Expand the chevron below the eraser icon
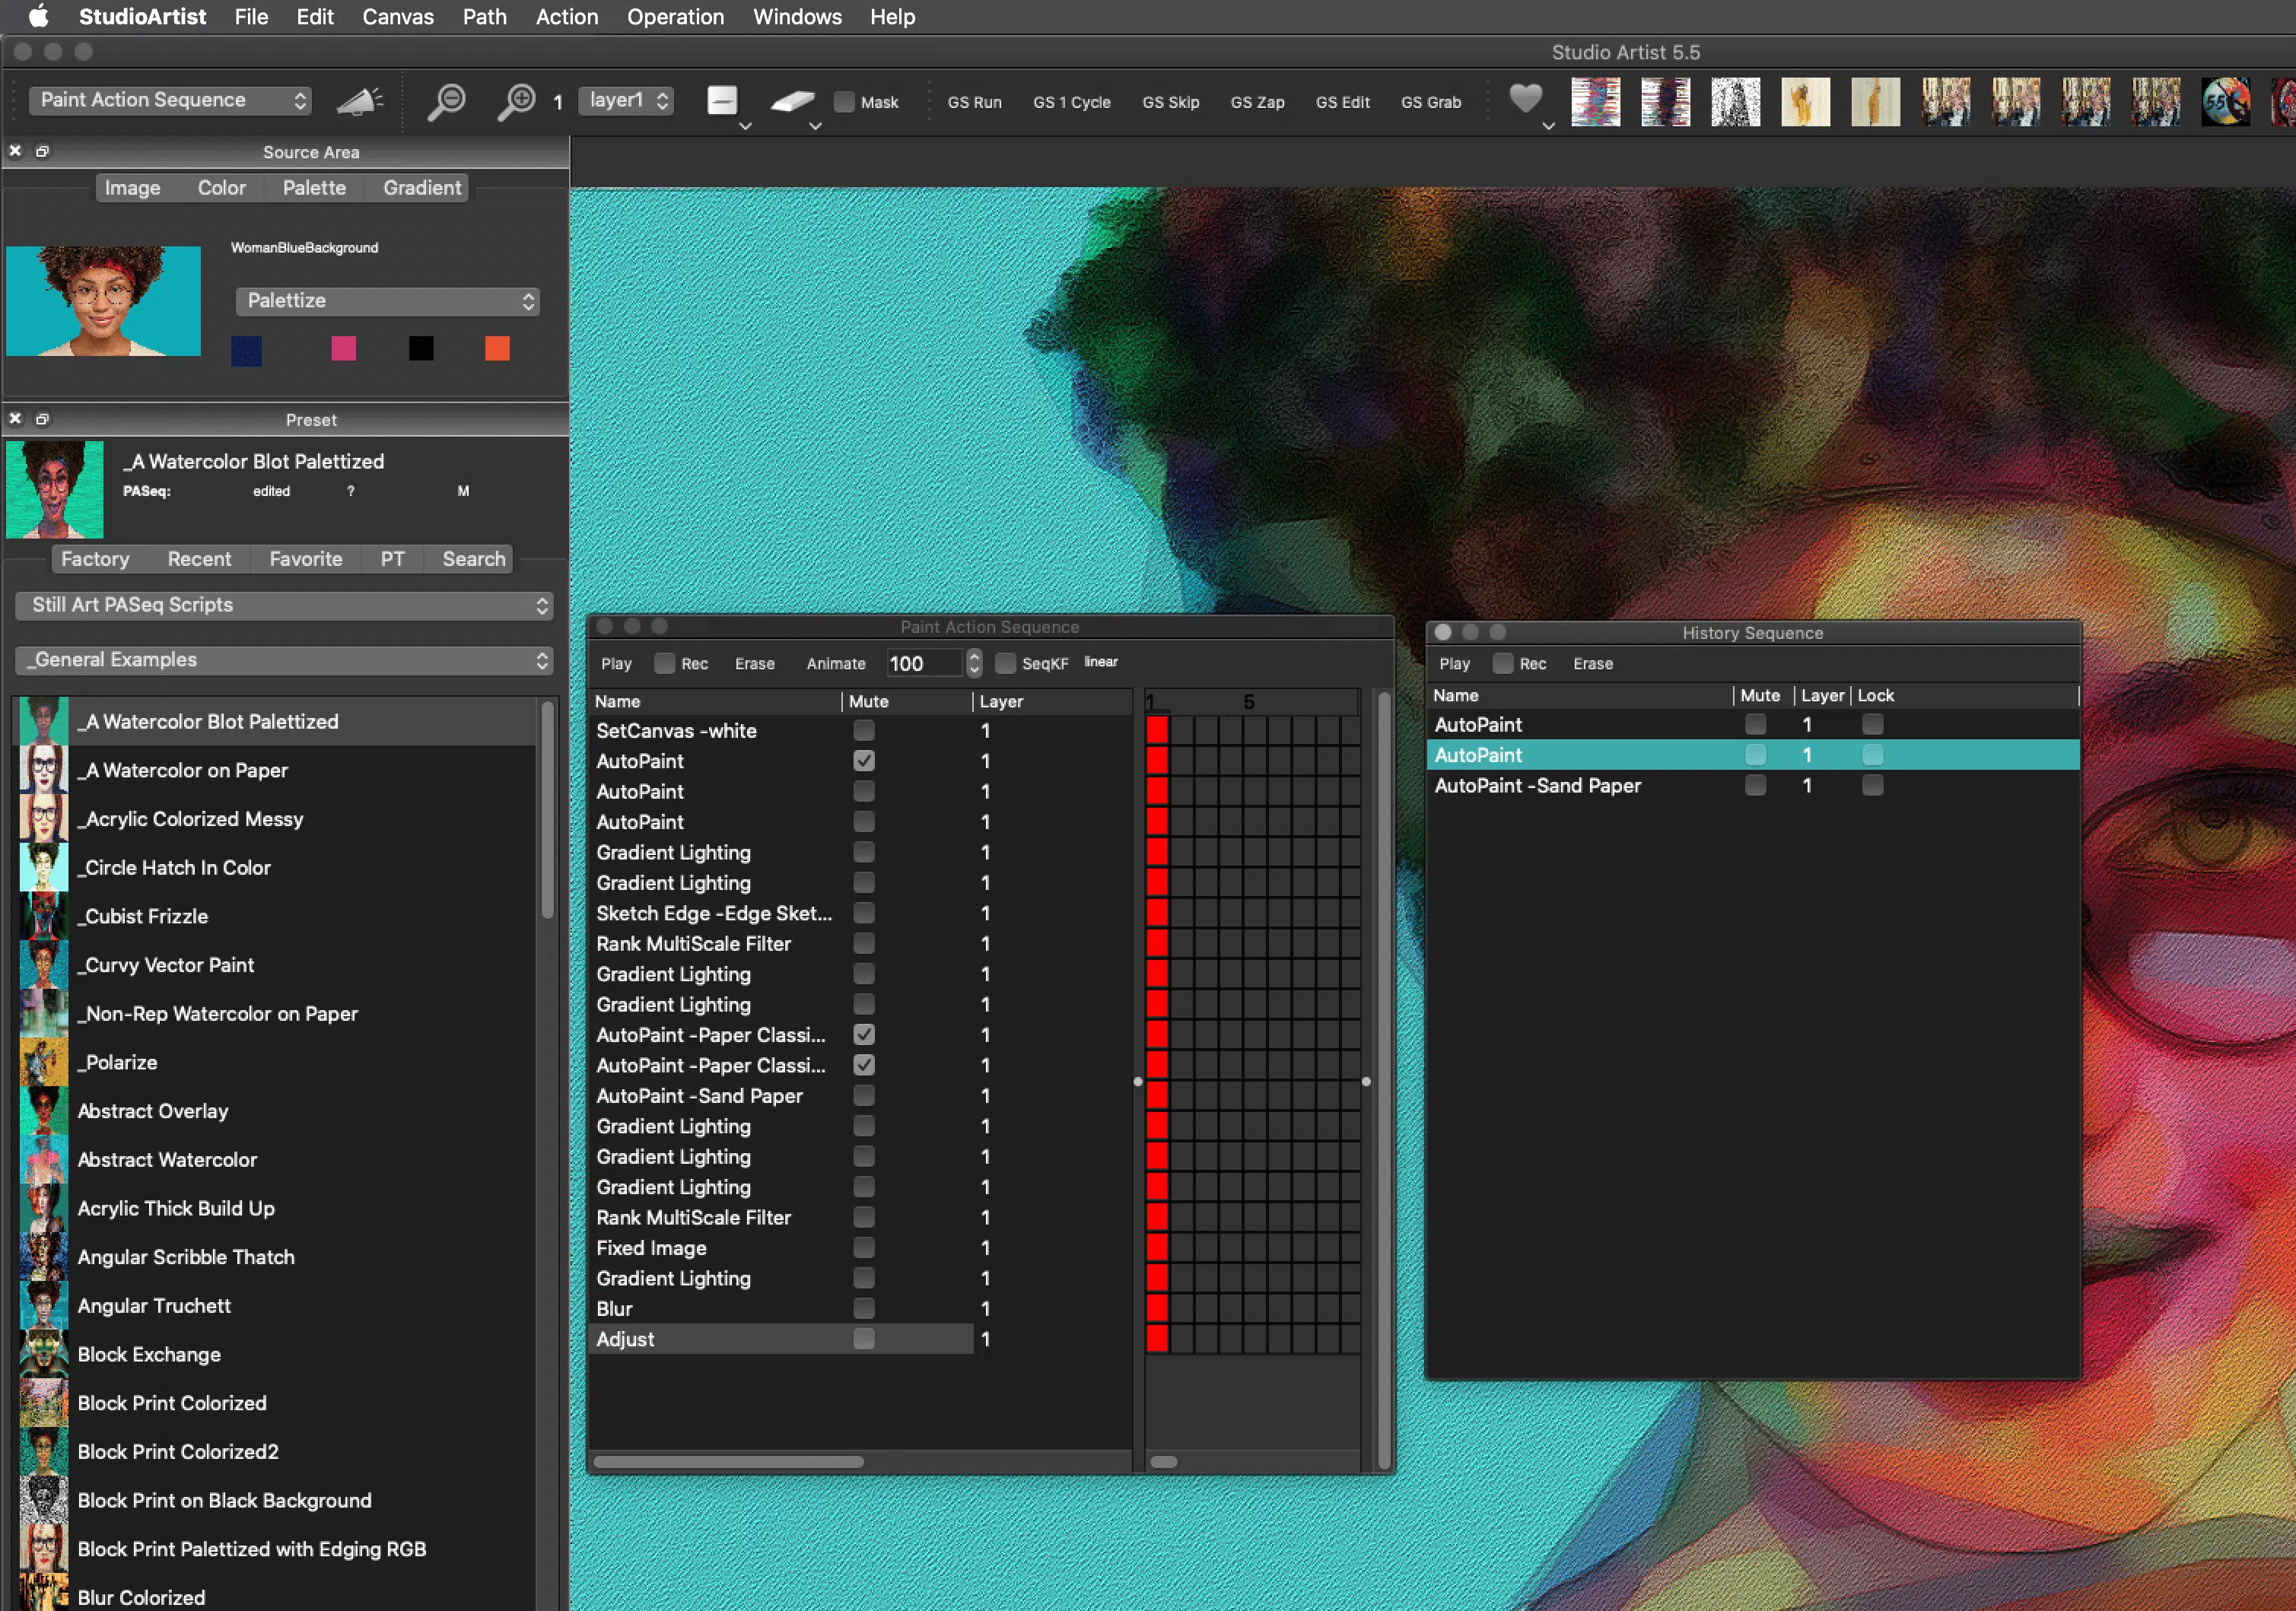 [x=815, y=127]
